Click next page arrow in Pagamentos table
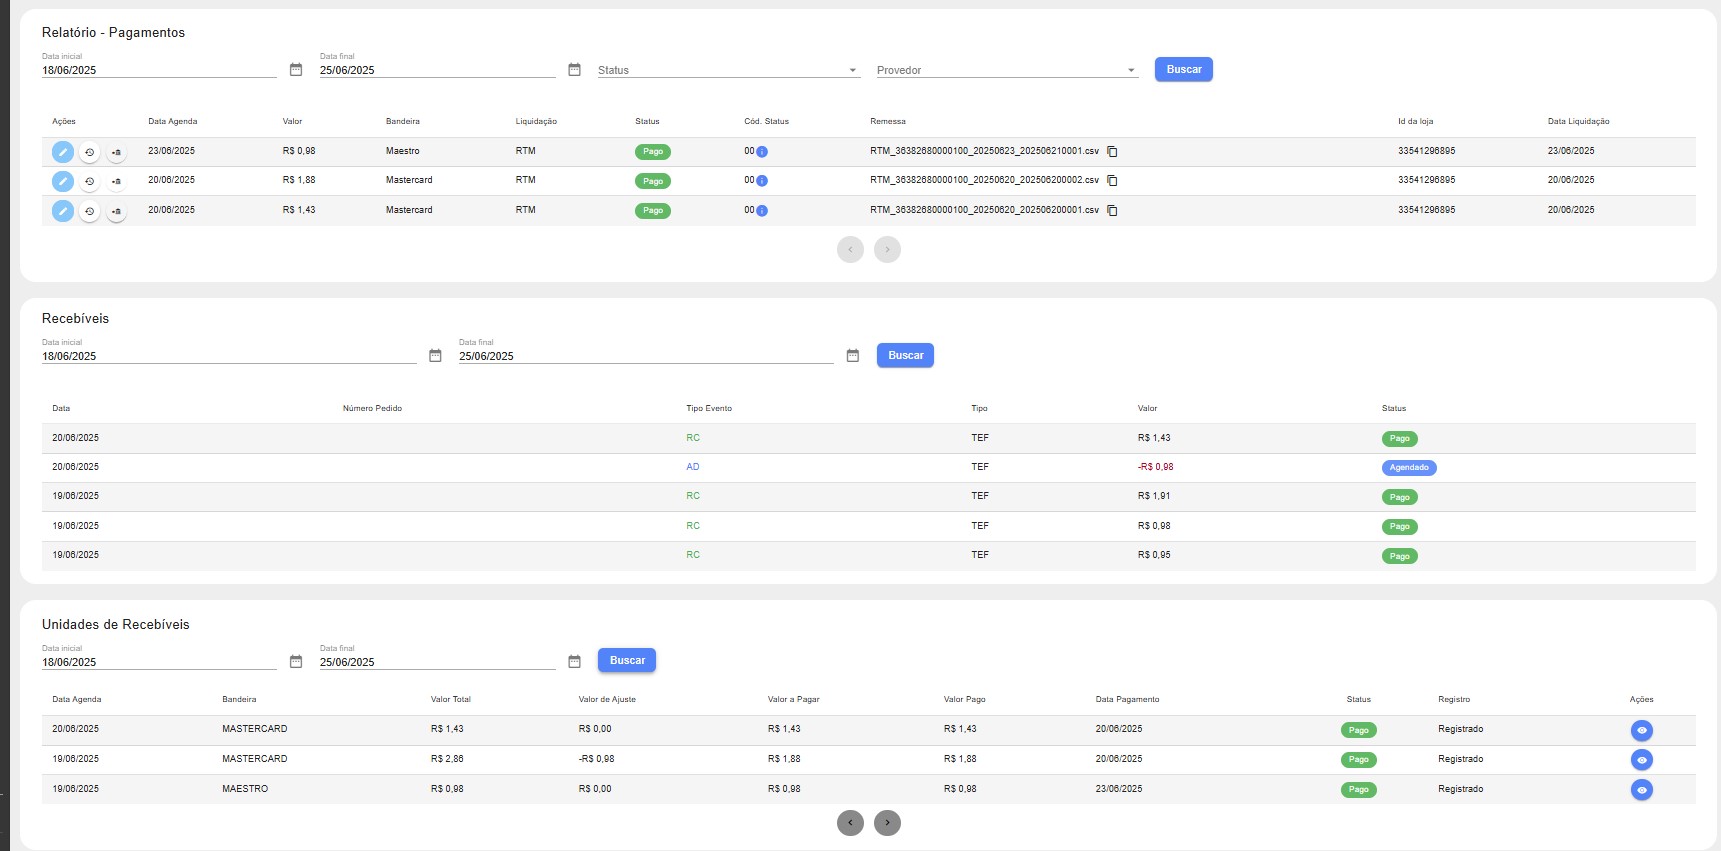1721x851 pixels. point(887,250)
